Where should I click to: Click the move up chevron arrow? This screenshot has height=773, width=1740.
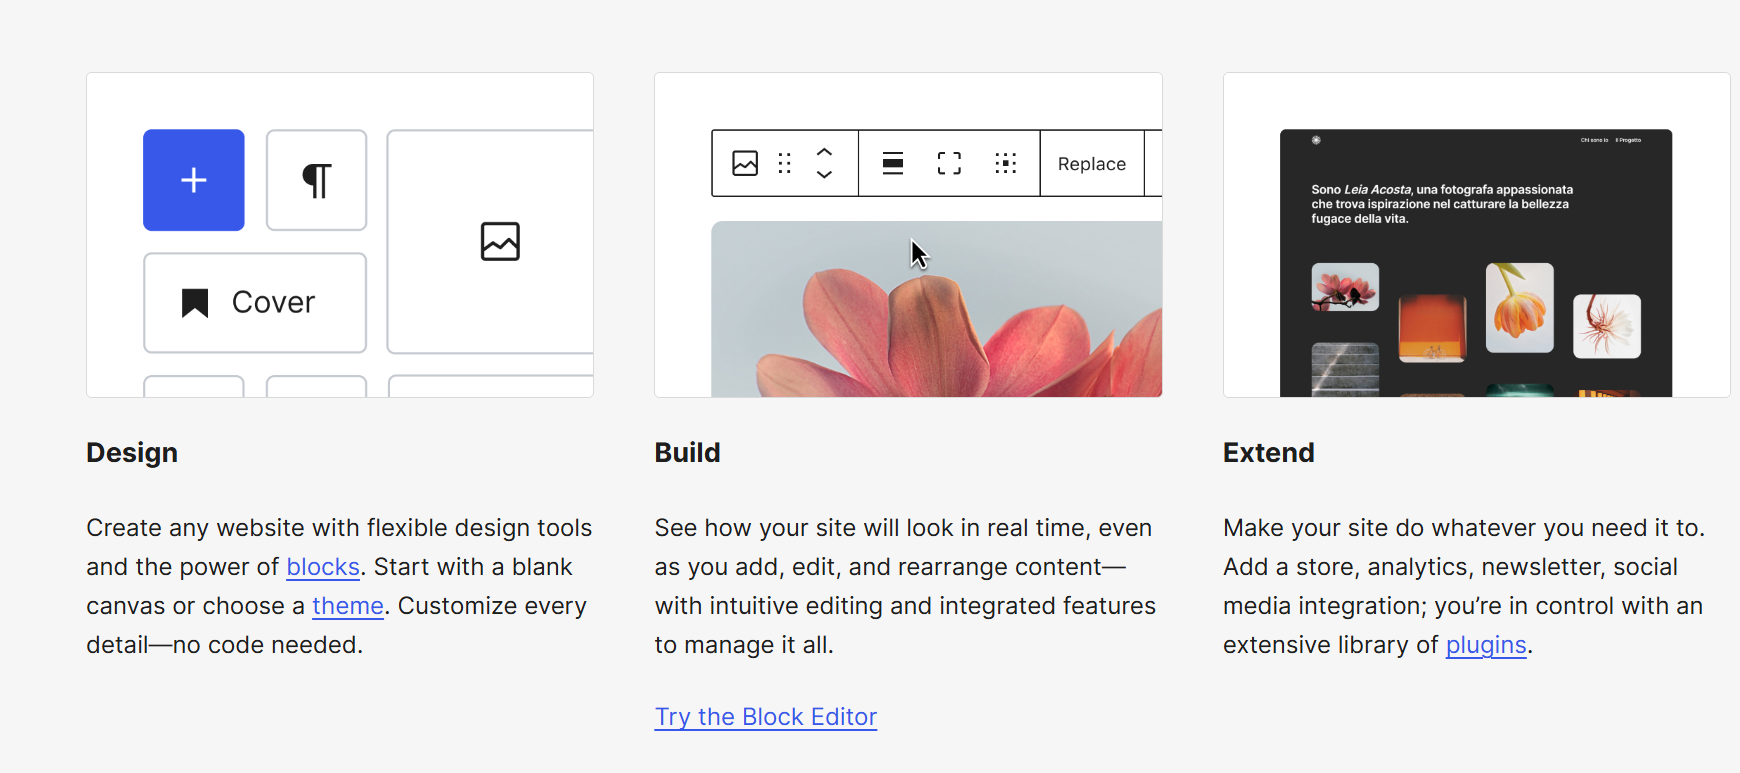[x=825, y=152]
